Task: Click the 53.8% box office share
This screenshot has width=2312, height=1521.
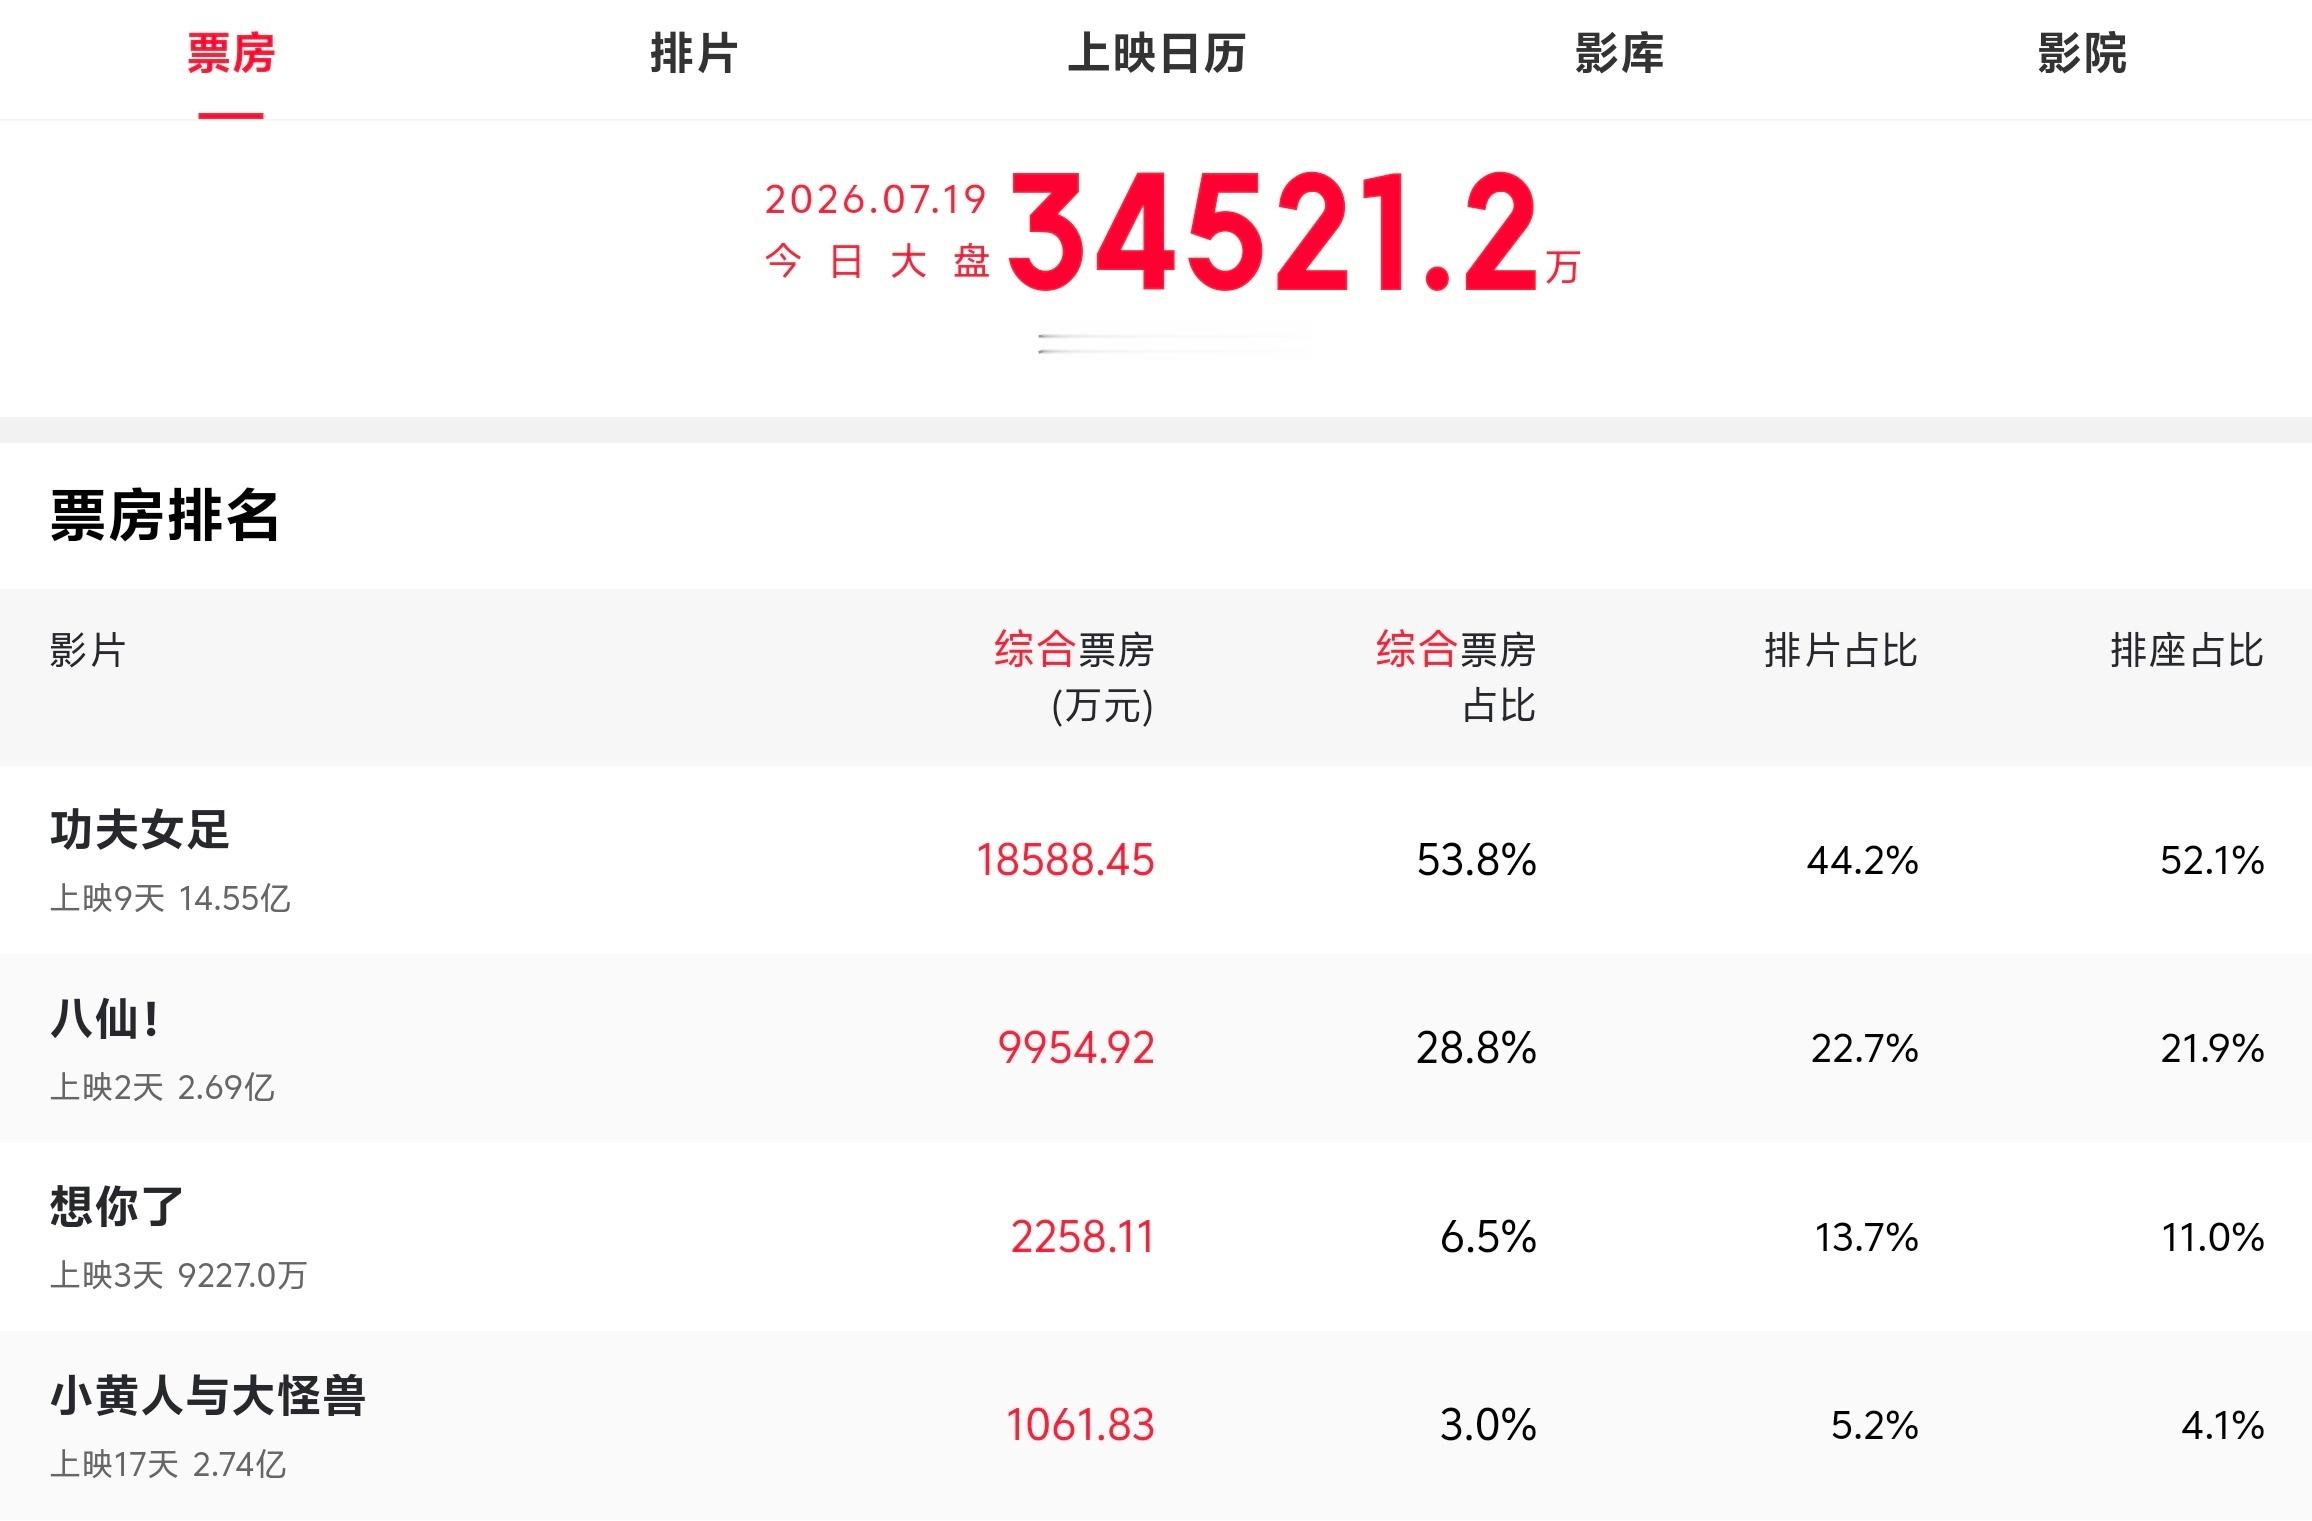Action: (x=1477, y=860)
